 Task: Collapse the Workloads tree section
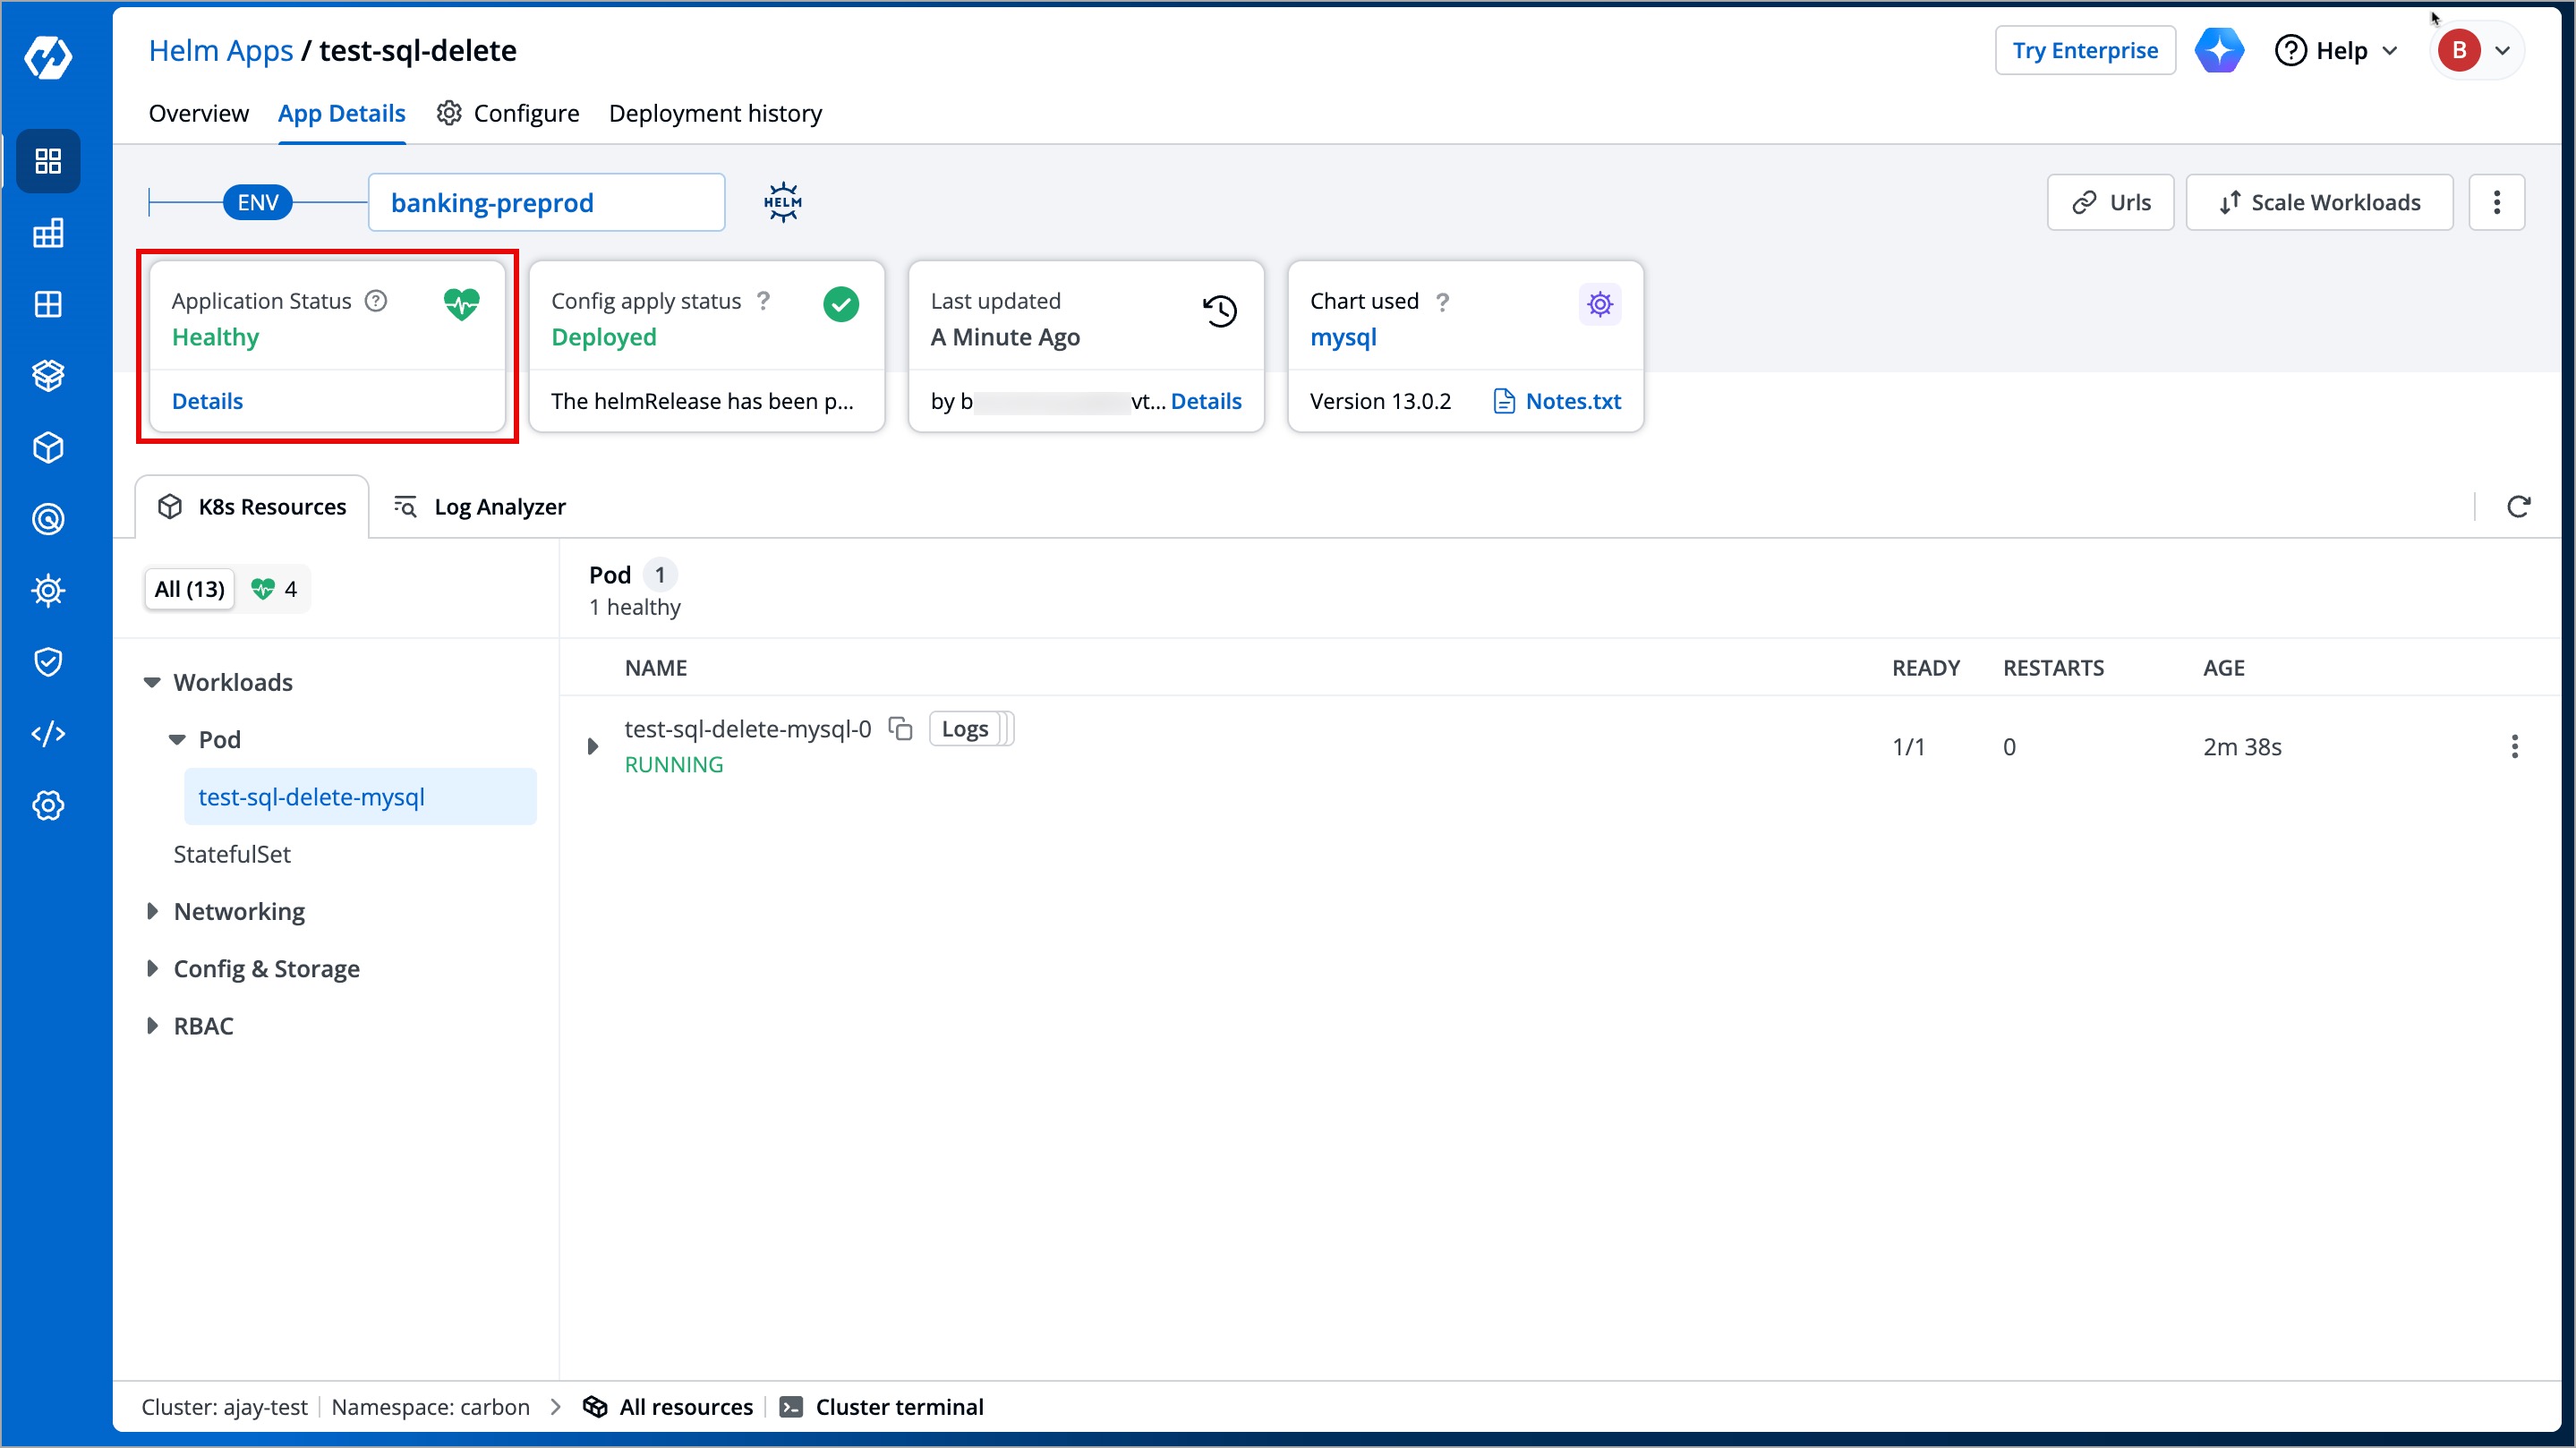coord(152,682)
